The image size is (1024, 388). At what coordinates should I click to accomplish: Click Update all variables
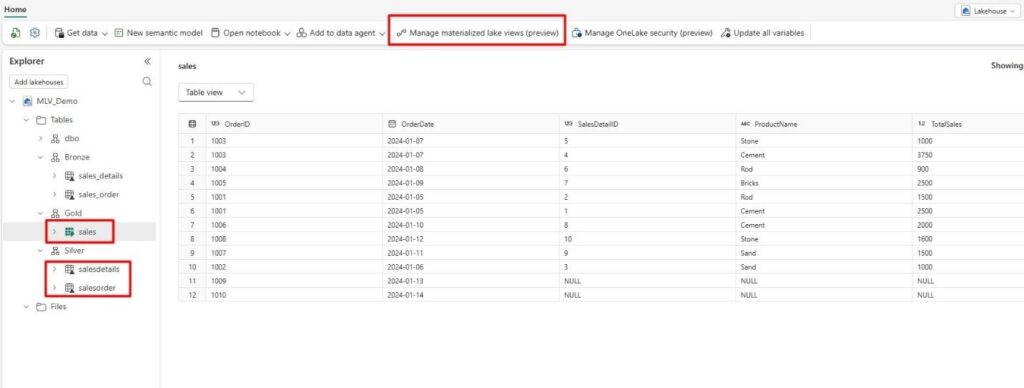coord(762,33)
